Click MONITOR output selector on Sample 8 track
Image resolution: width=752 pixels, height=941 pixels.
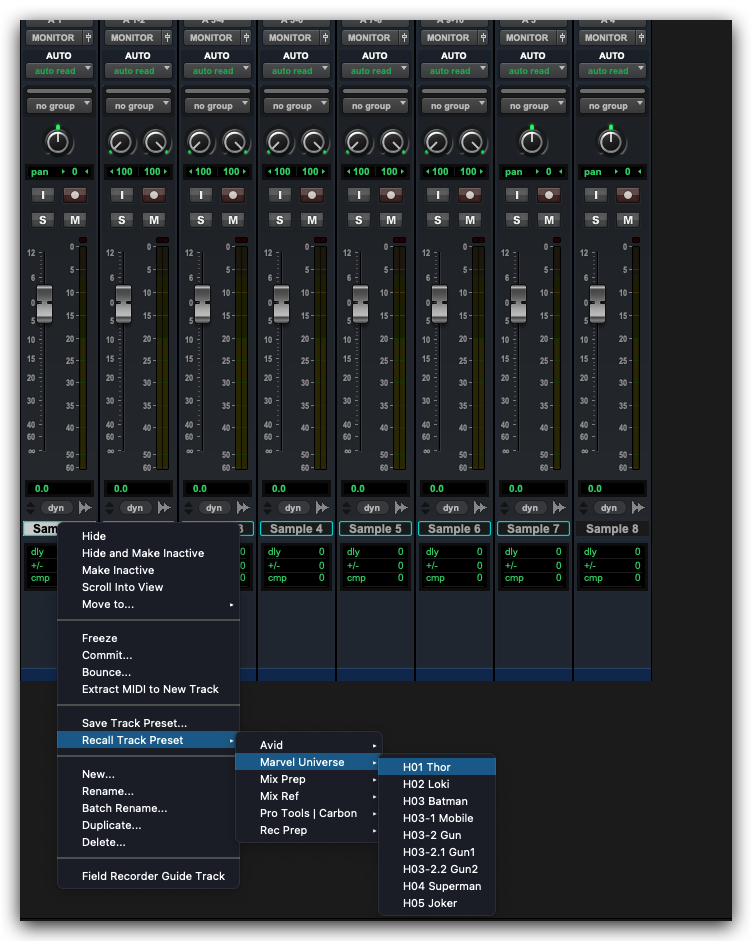(x=605, y=38)
